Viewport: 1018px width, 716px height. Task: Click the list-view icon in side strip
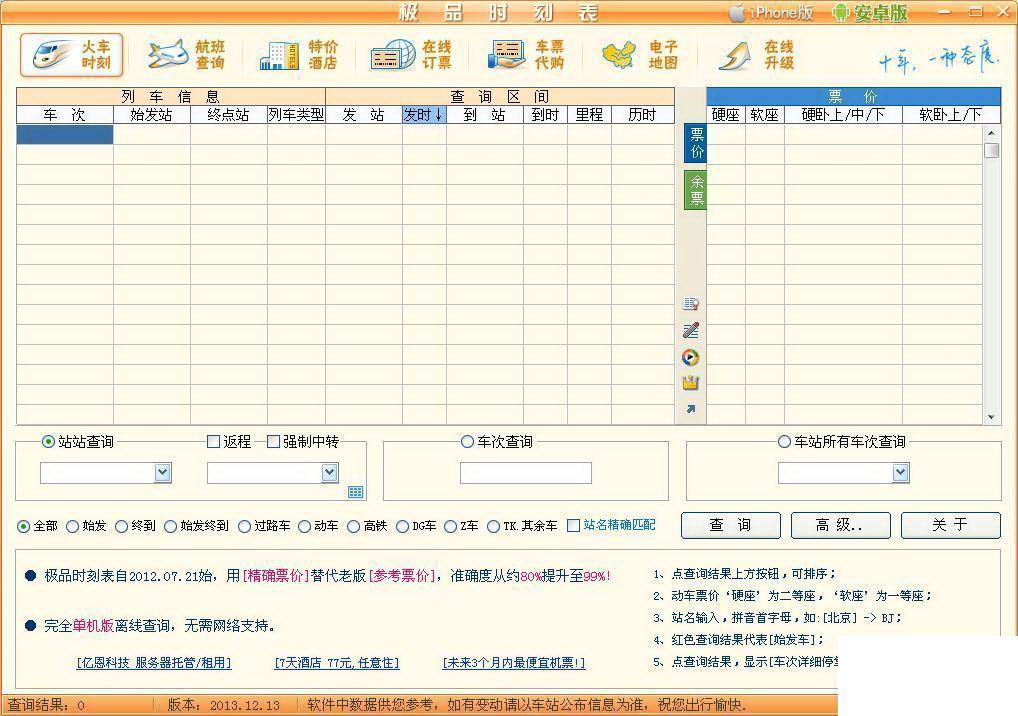(691, 303)
